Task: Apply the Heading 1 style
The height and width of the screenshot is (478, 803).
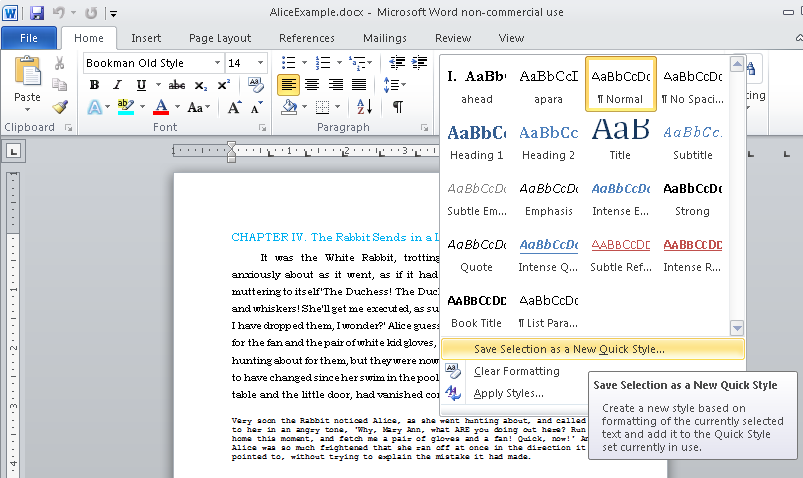Action: point(477,141)
